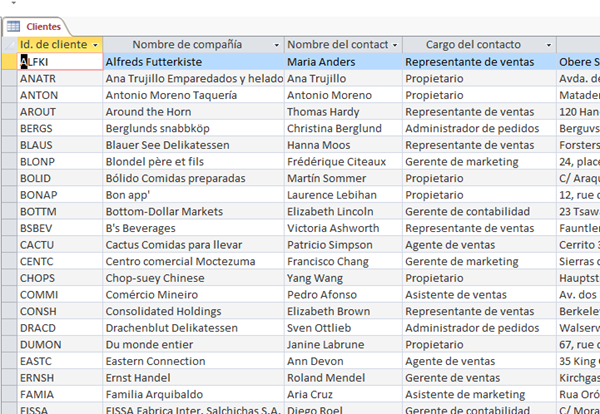Click the cell Du monde entier
Image resolution: width=600 pixels, height=414 pixels.
click(193, 345)
